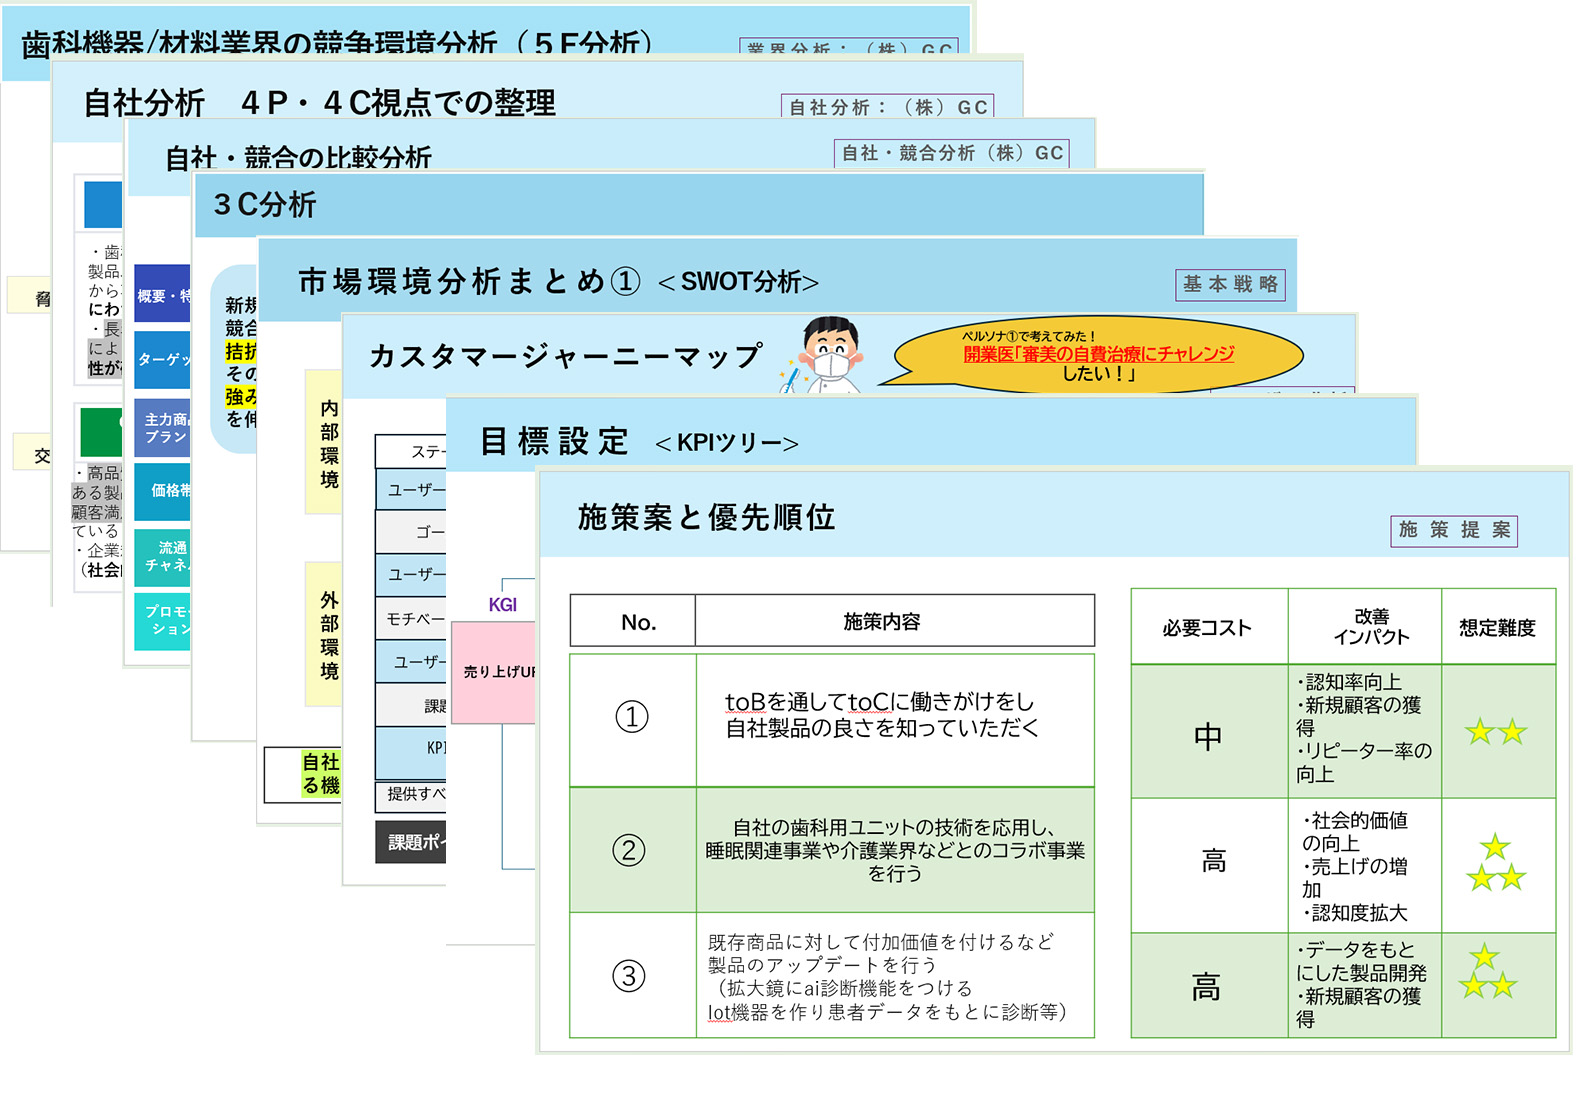Image resolution: width=1576 pixels, height=1098 pixels.
Task: Select the 施策内容 column header
Action: [x=881, y=622]
